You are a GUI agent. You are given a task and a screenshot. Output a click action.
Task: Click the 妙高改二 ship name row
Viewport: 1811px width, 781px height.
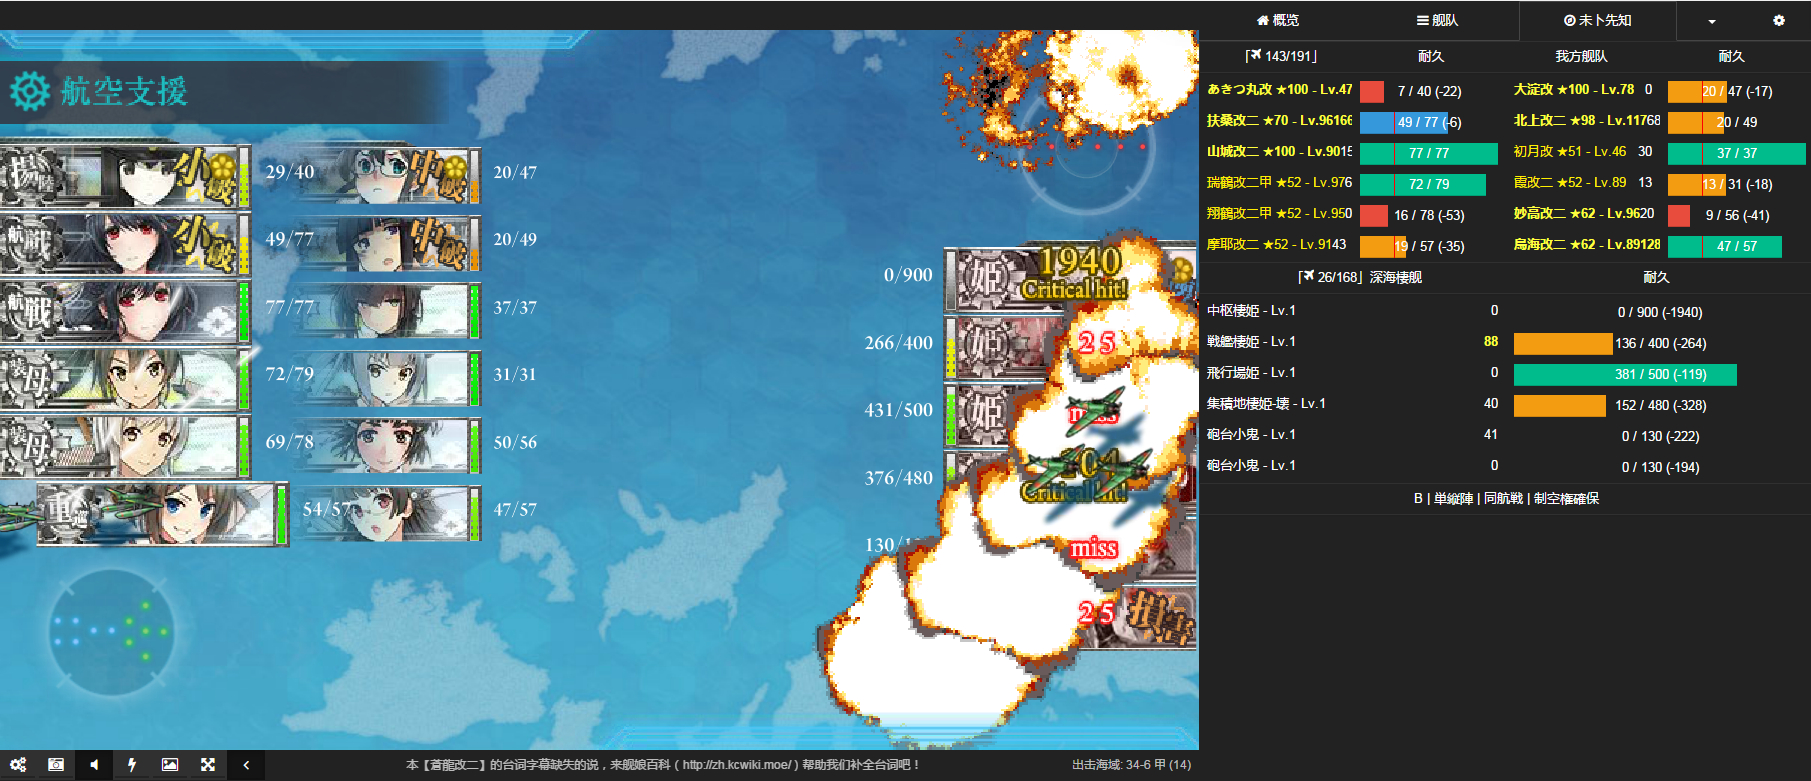[1584, 214]
